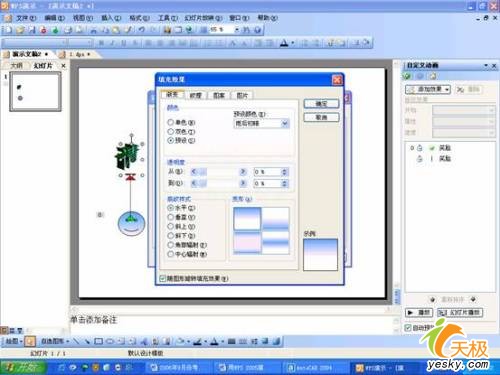Click the To transparency spinner arrows
Screen dimensions: 500x375
[284, 183]
